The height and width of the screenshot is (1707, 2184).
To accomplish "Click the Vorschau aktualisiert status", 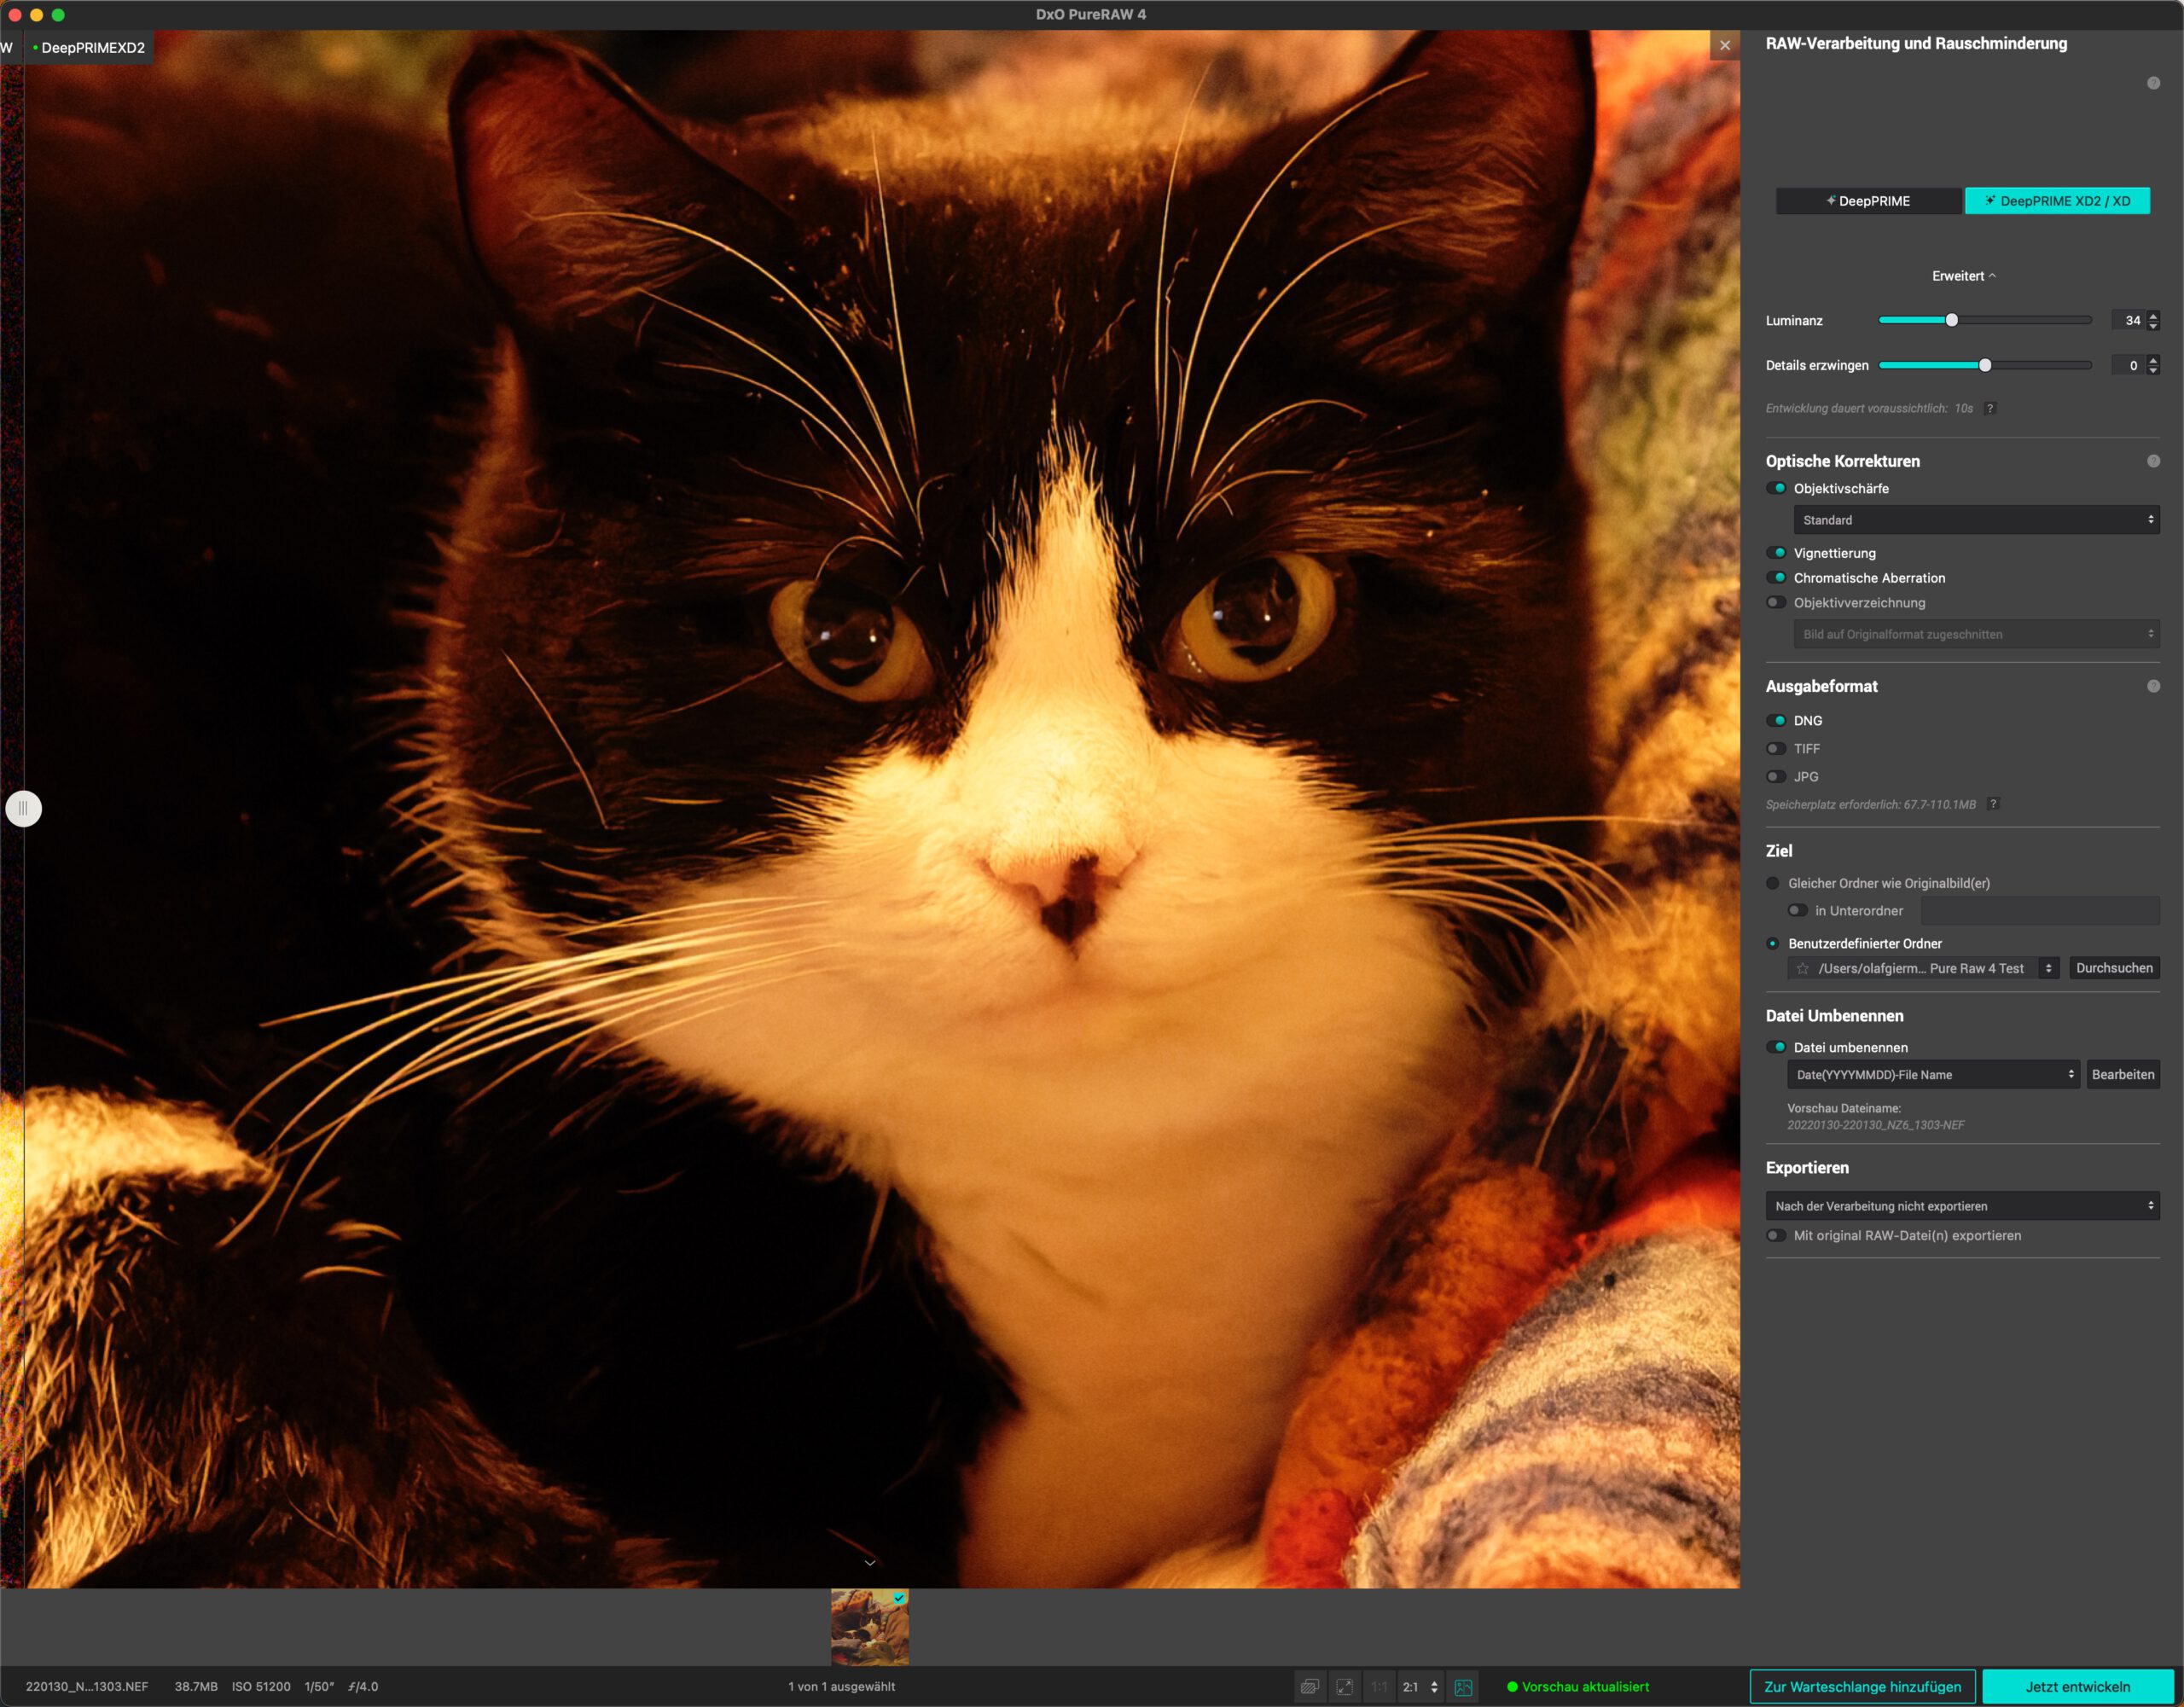I will [1578, 1687].
